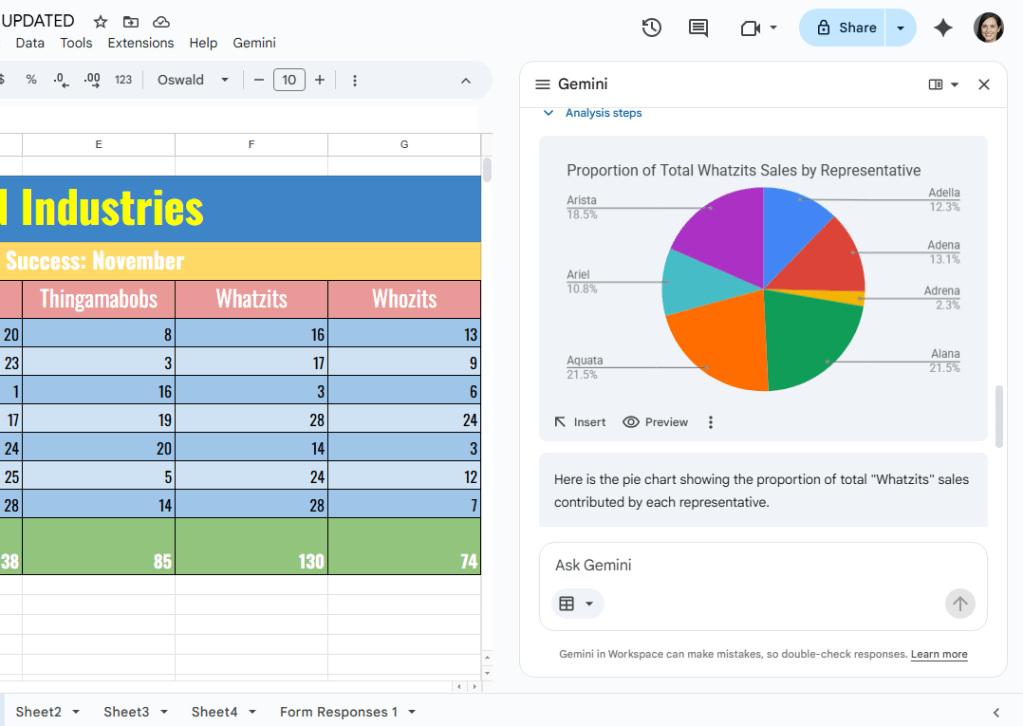
Task: Collapse the toolbar with the chevron
Action: (x=466, y=79)
